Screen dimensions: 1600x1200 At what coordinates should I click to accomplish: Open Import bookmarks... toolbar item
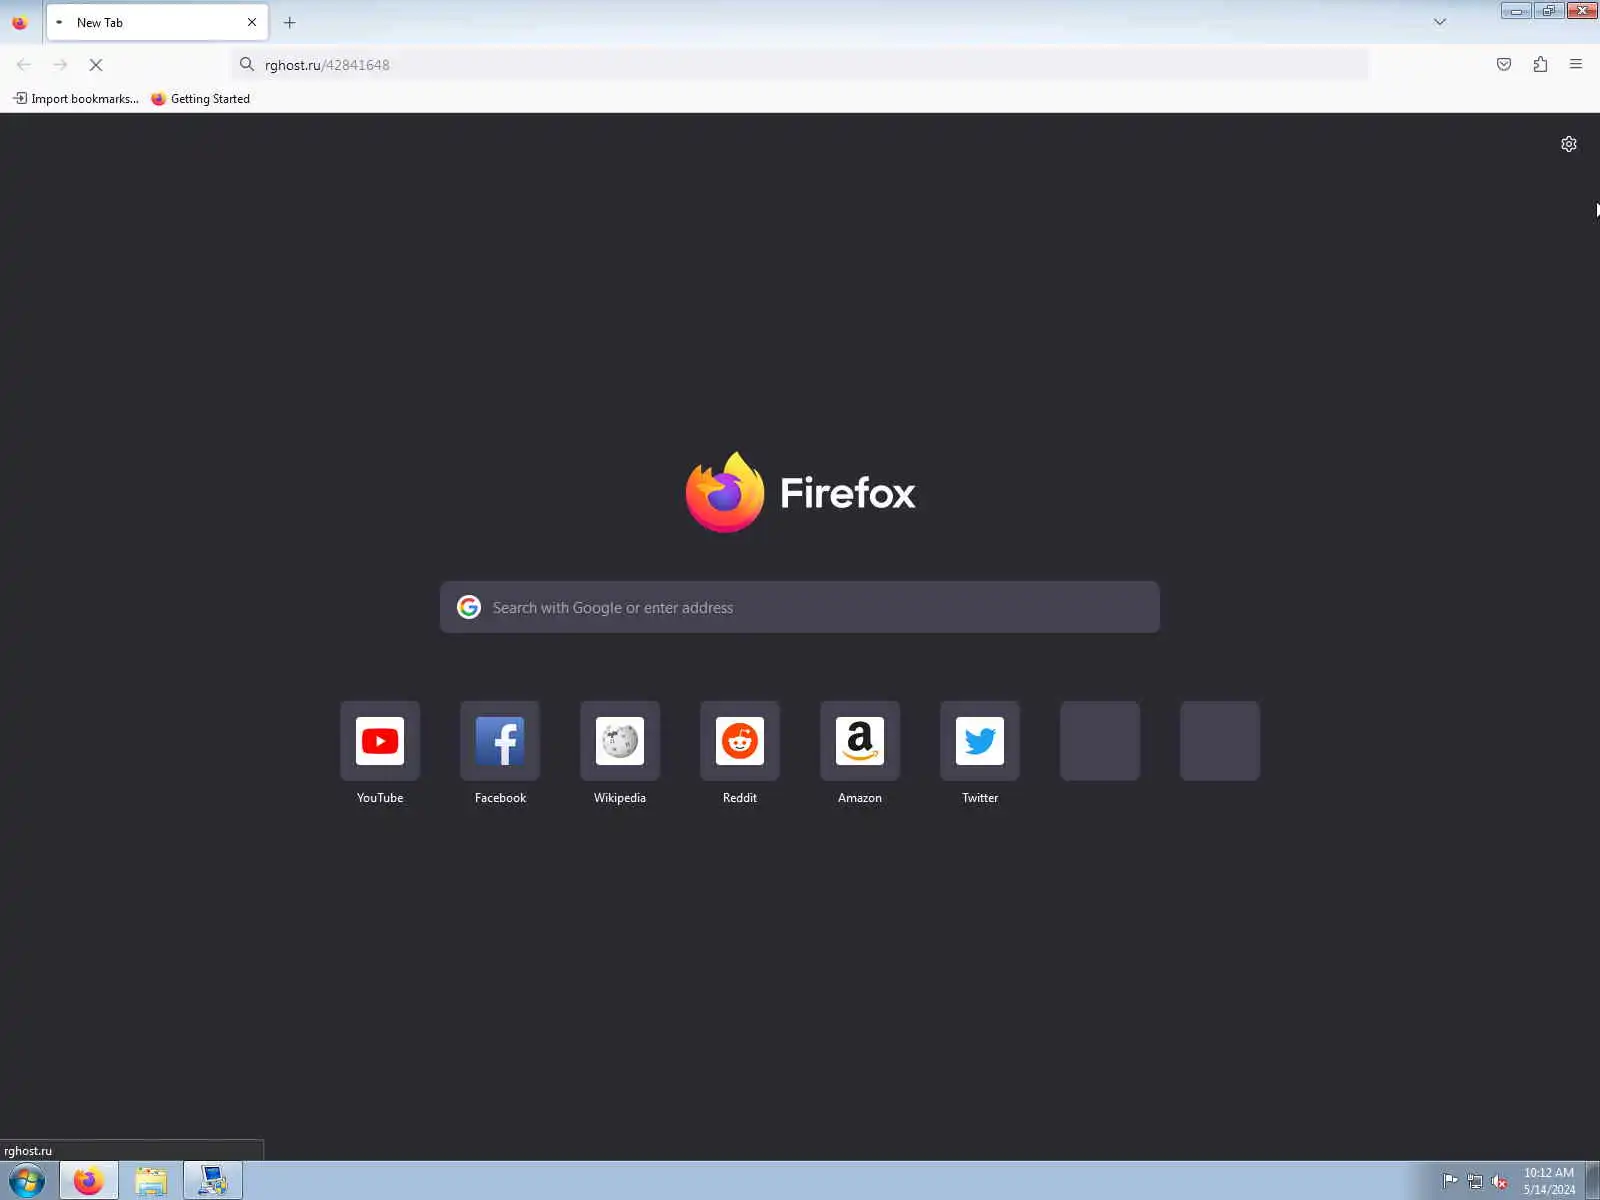click(x=76, y=98)
